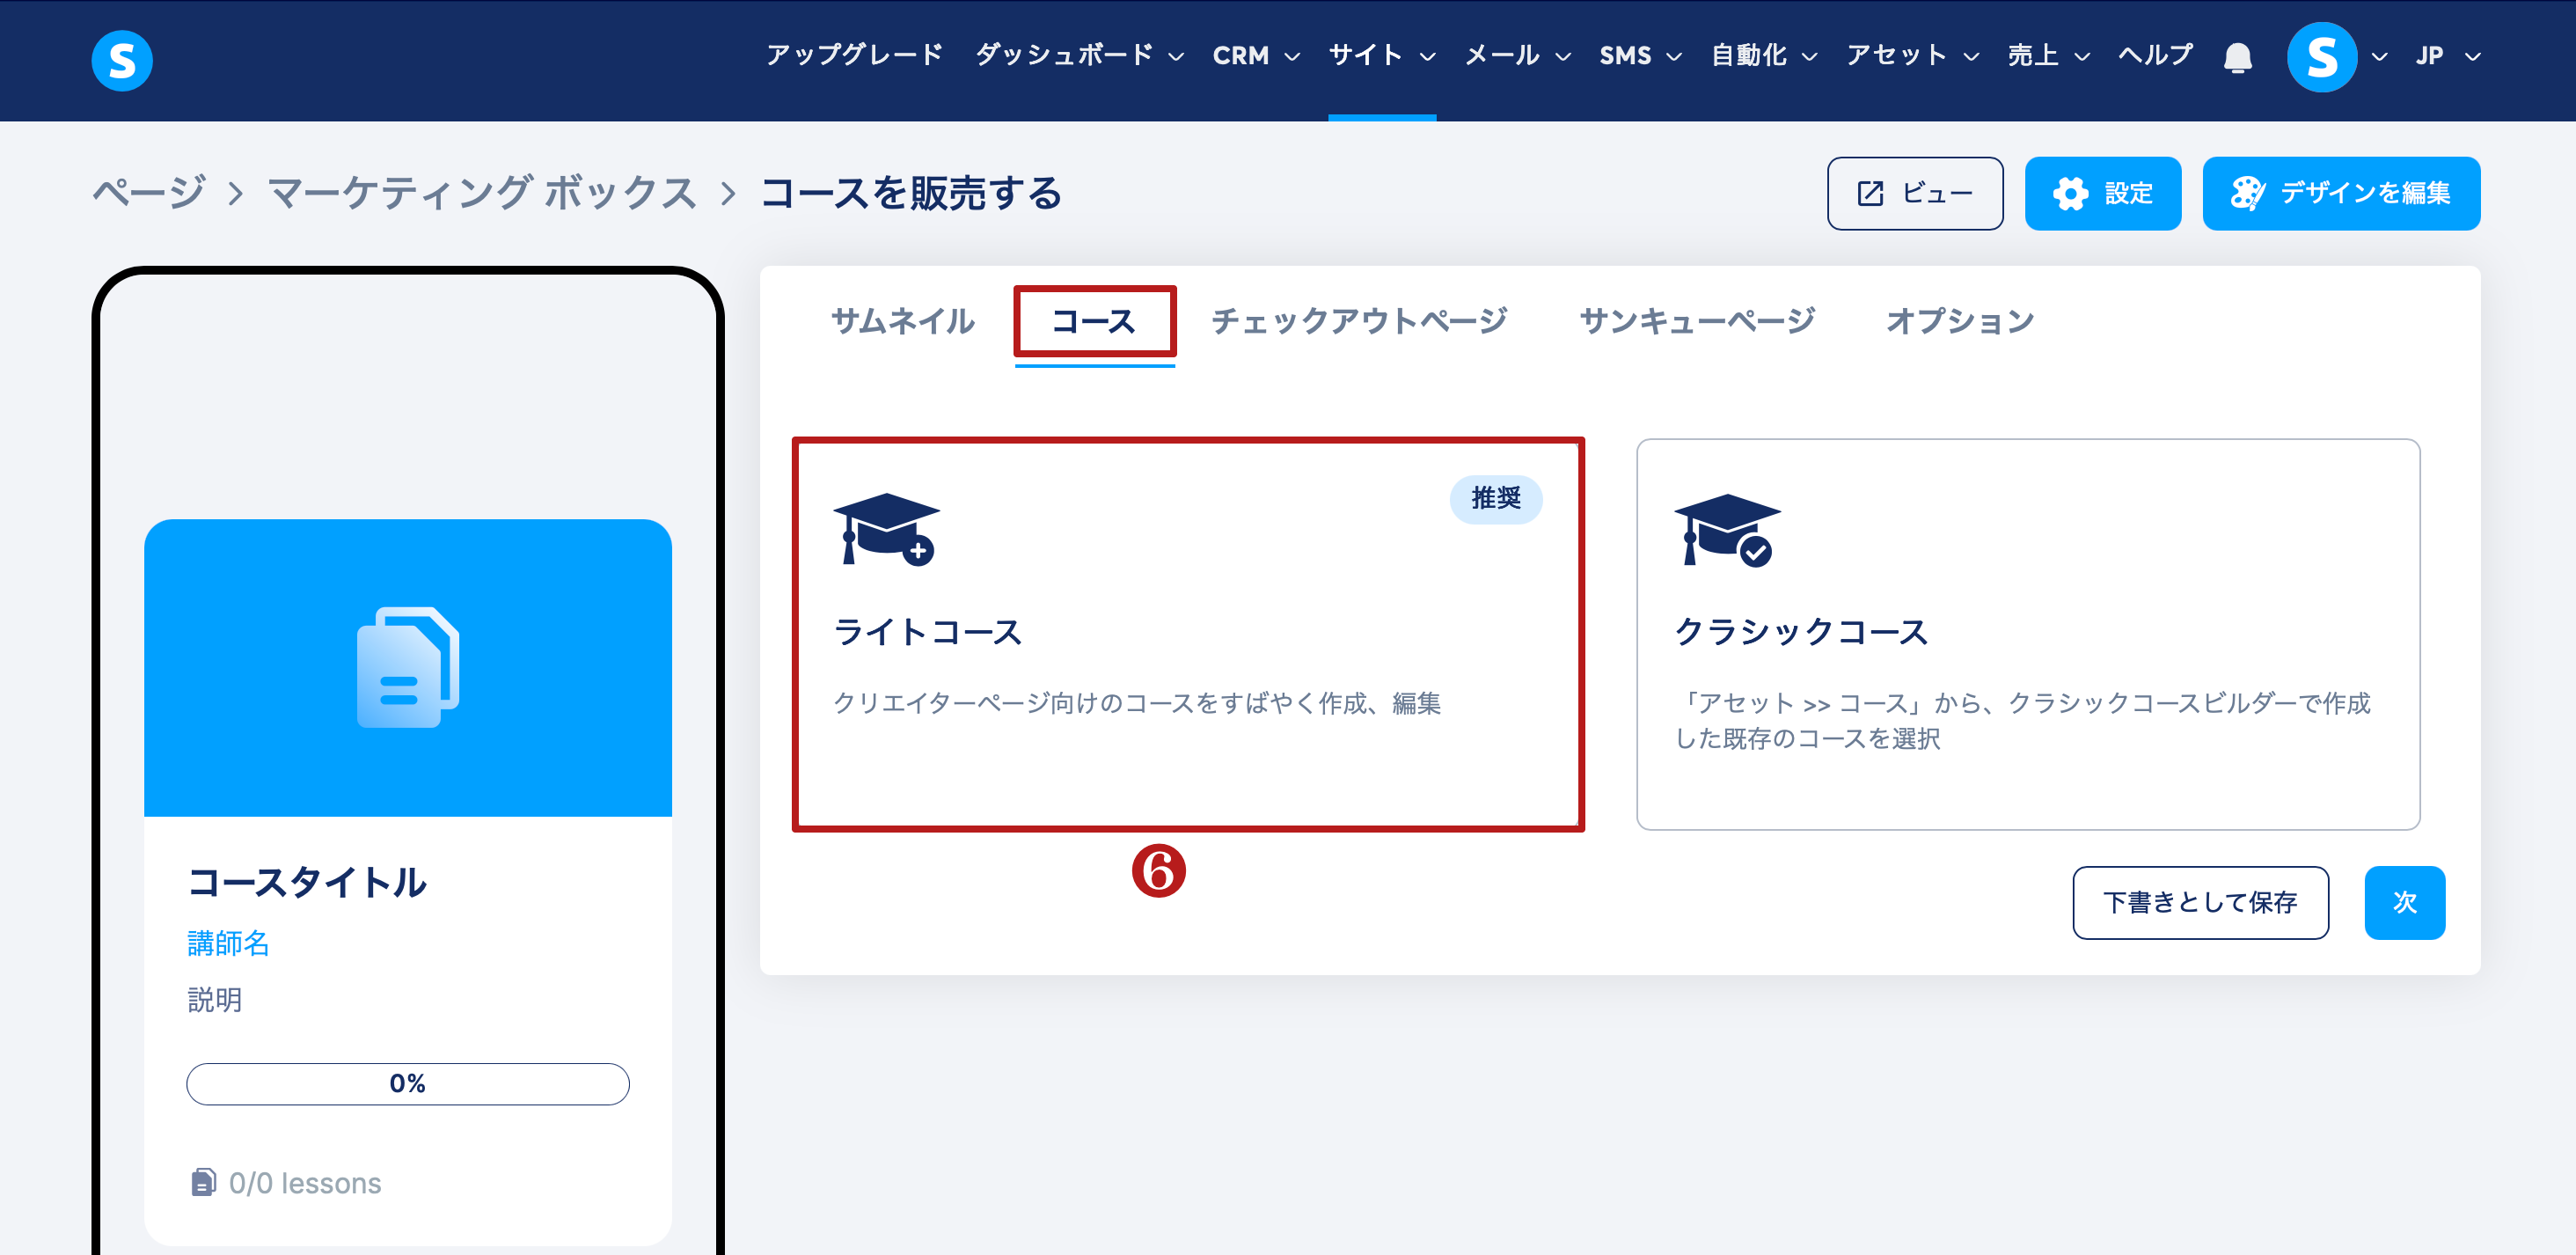Switch to the チェックアウトページ tab
This screenshot has height=1255, width=2576.
(1359, 321)
